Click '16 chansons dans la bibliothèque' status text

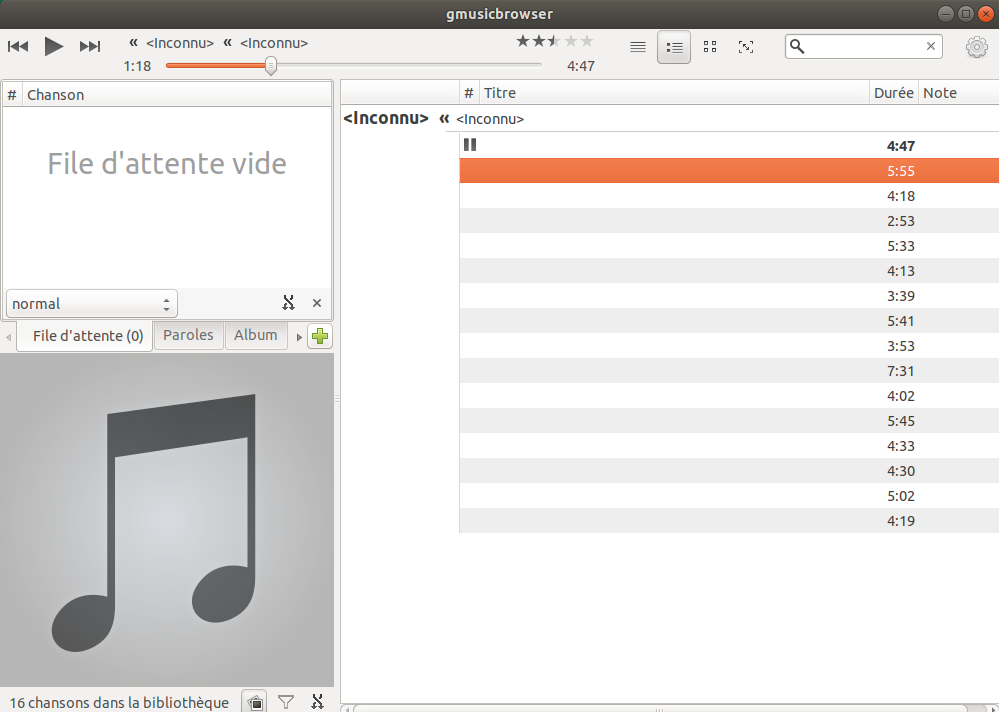[x=119, y=703]
